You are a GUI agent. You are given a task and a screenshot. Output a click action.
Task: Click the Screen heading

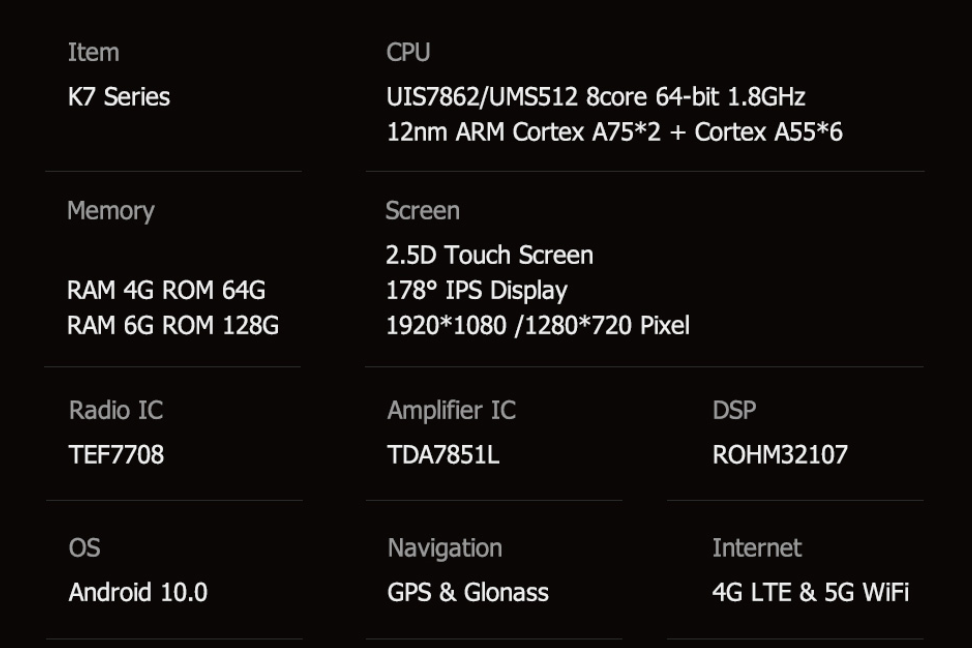422,211
